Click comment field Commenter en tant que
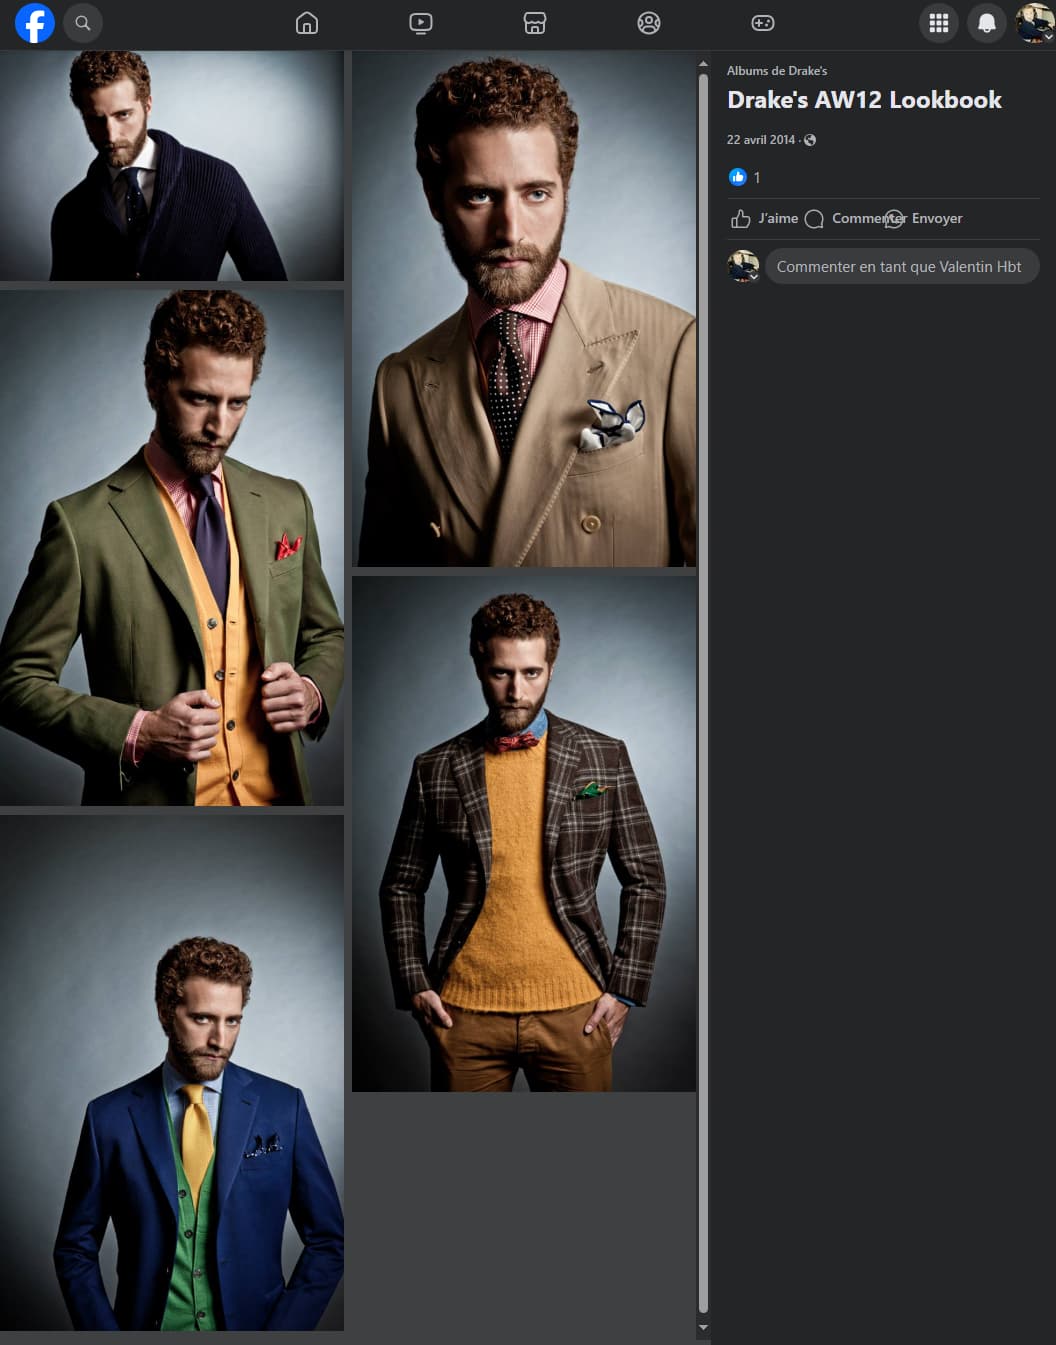1056x1345 pixels. [x=902, y=267]
